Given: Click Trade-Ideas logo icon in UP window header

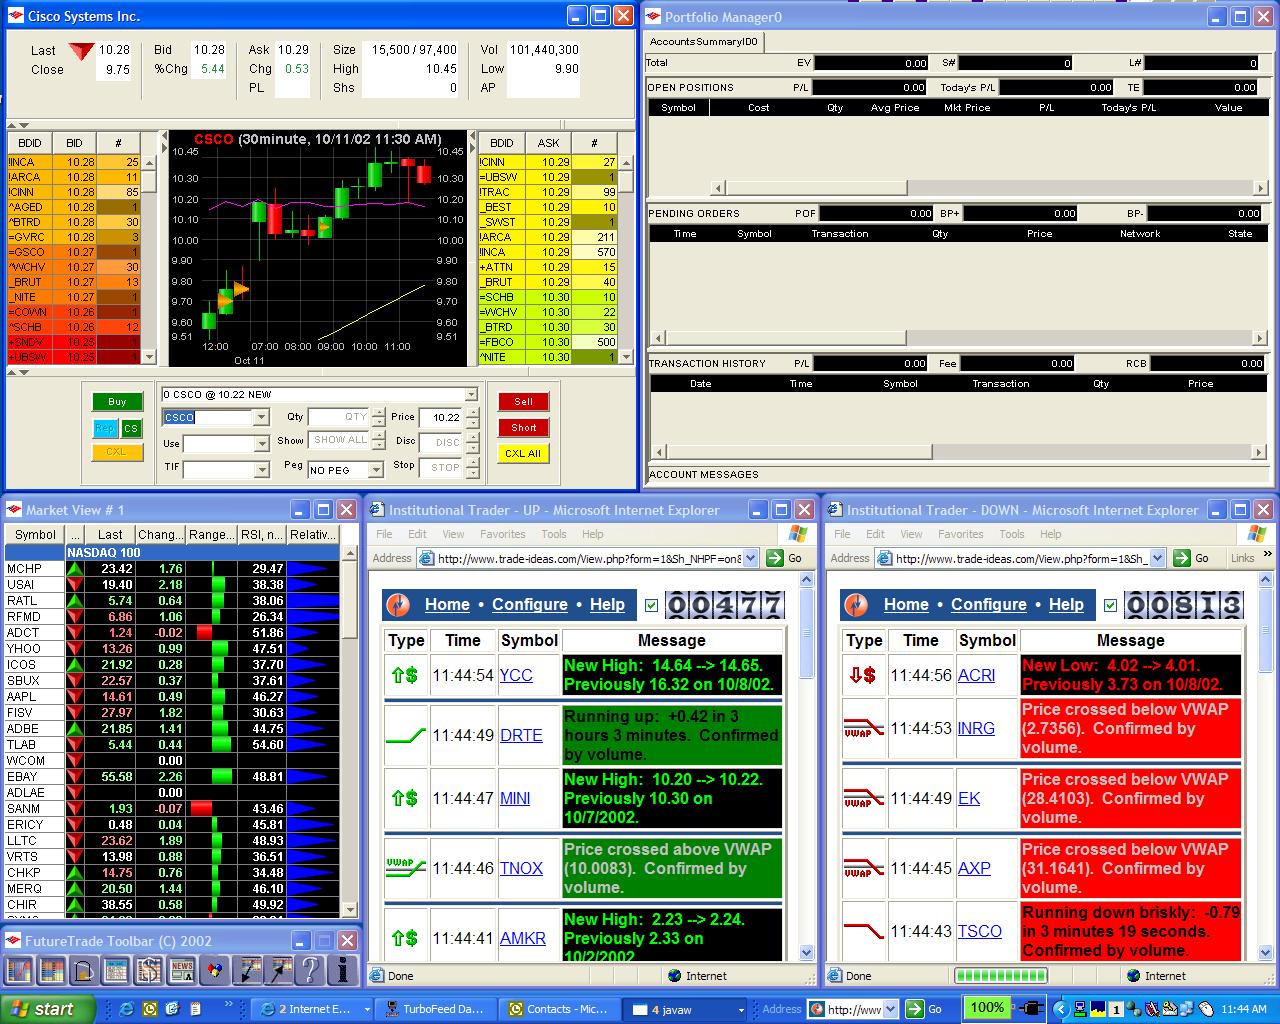Looking at the screenshot, I should [x=398, y=604].
